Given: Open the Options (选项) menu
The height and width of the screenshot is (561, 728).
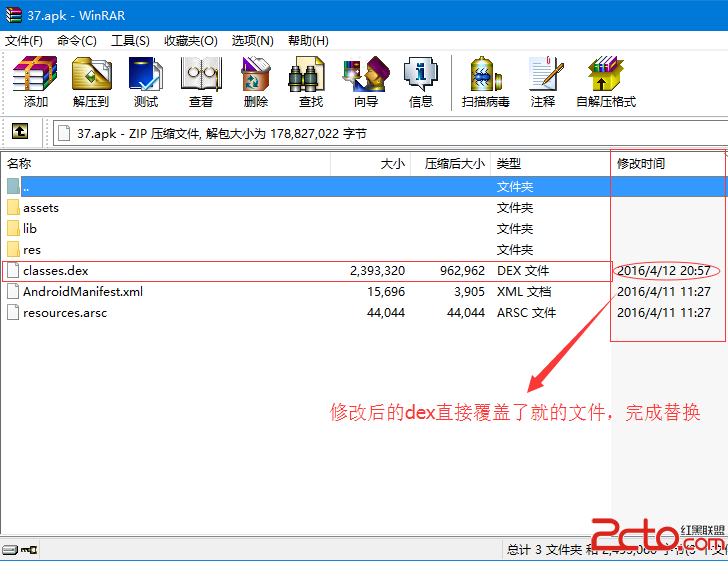Looking at the screenshot, I should [x=253, y=41].
